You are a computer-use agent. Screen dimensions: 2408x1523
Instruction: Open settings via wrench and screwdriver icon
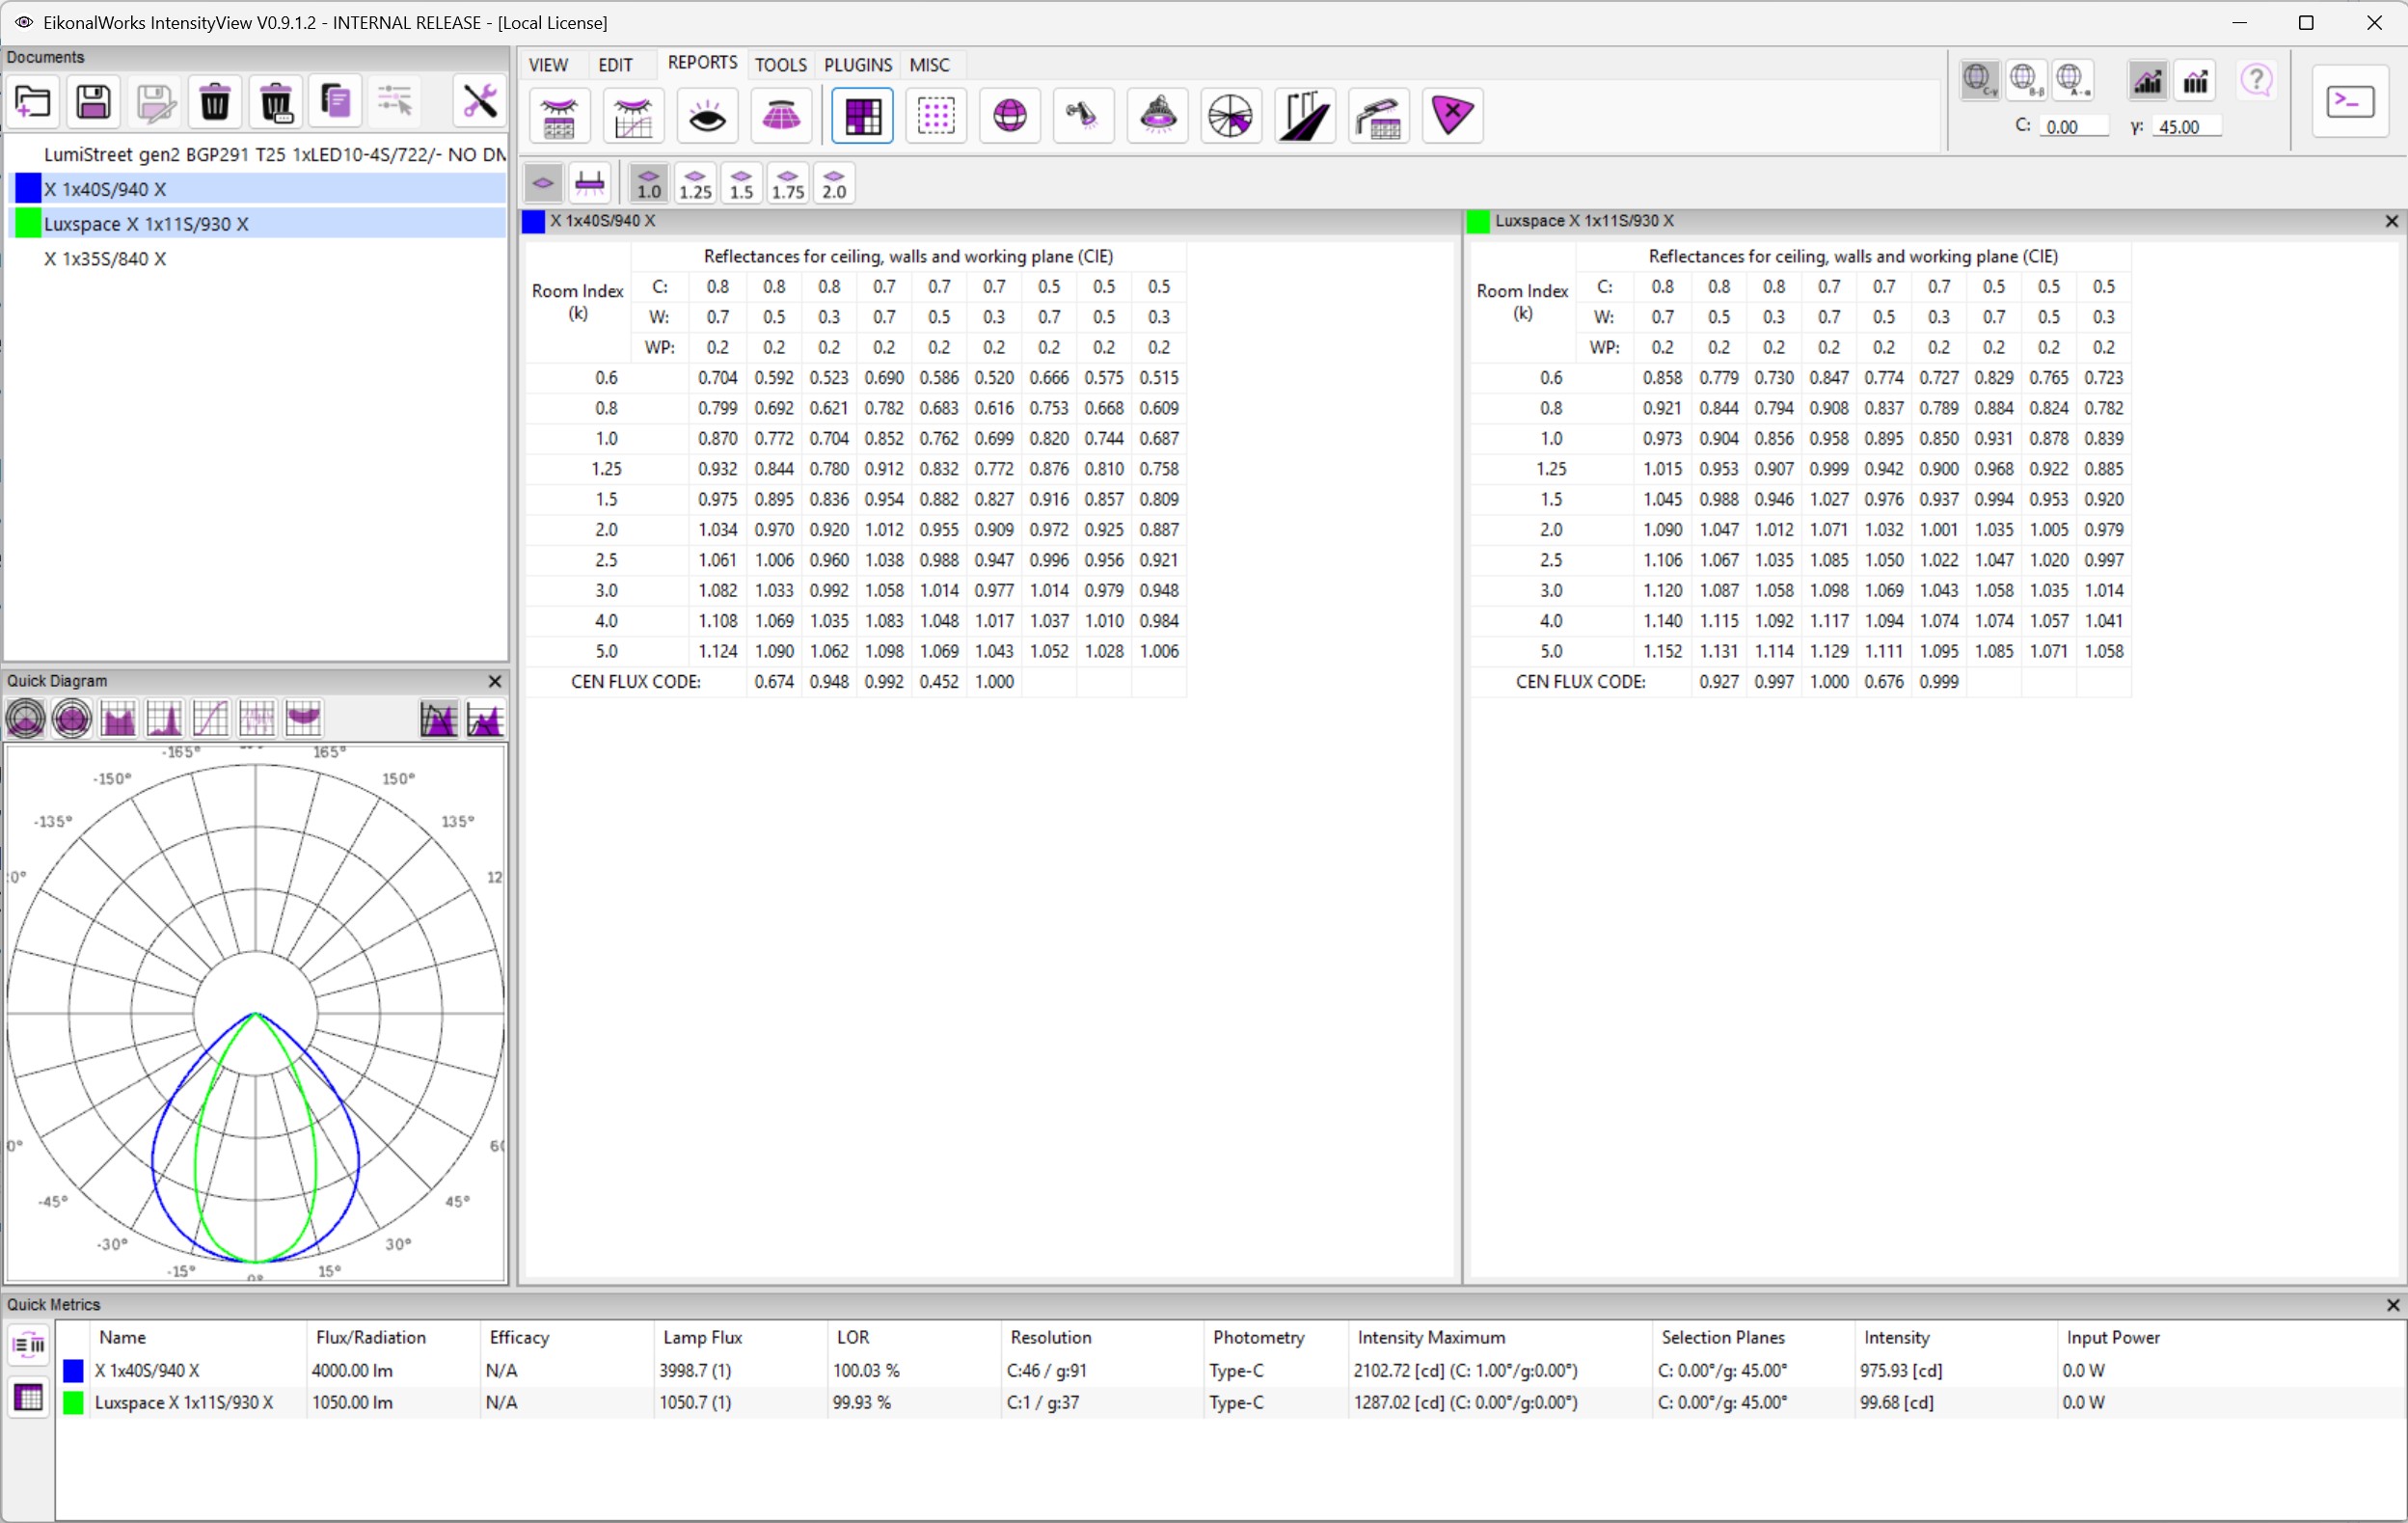(480, 102)
